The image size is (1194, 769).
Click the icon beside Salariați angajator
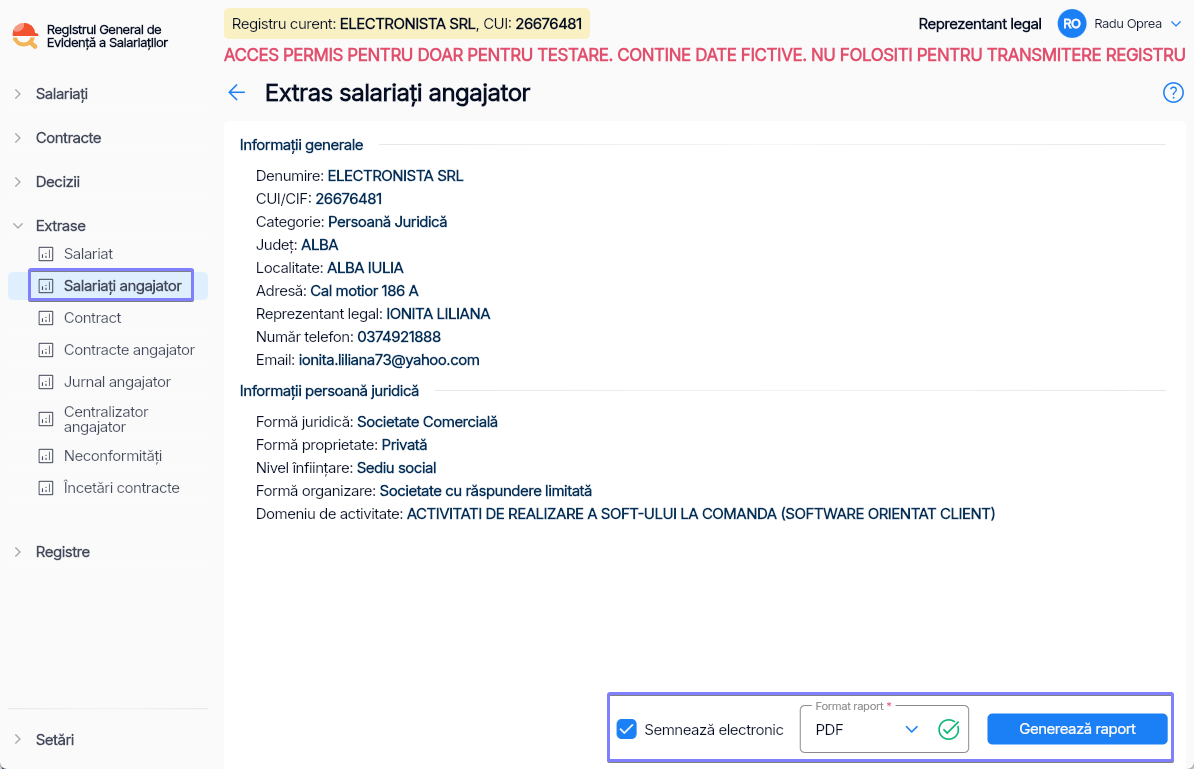tap(46, 286)
